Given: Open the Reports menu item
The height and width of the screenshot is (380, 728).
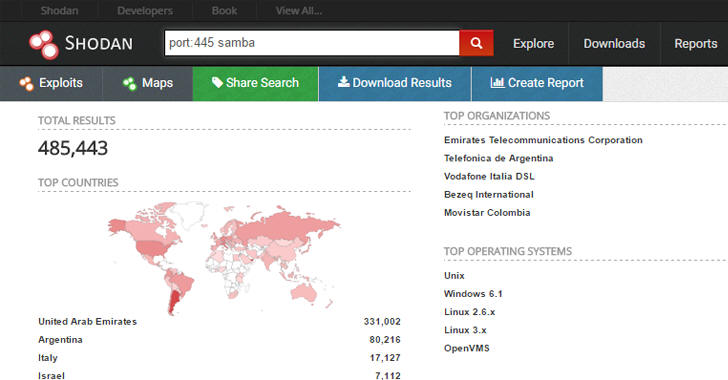Looking at the screenshot, I should (x=696, y=44).
